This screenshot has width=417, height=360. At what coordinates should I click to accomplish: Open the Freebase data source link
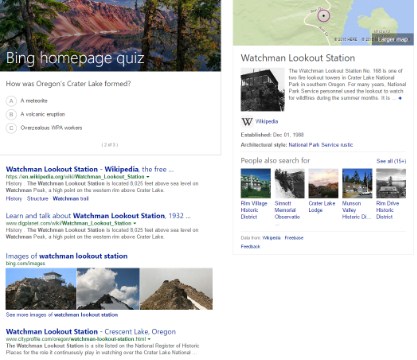pyautogui.click(x=294, y=238)
